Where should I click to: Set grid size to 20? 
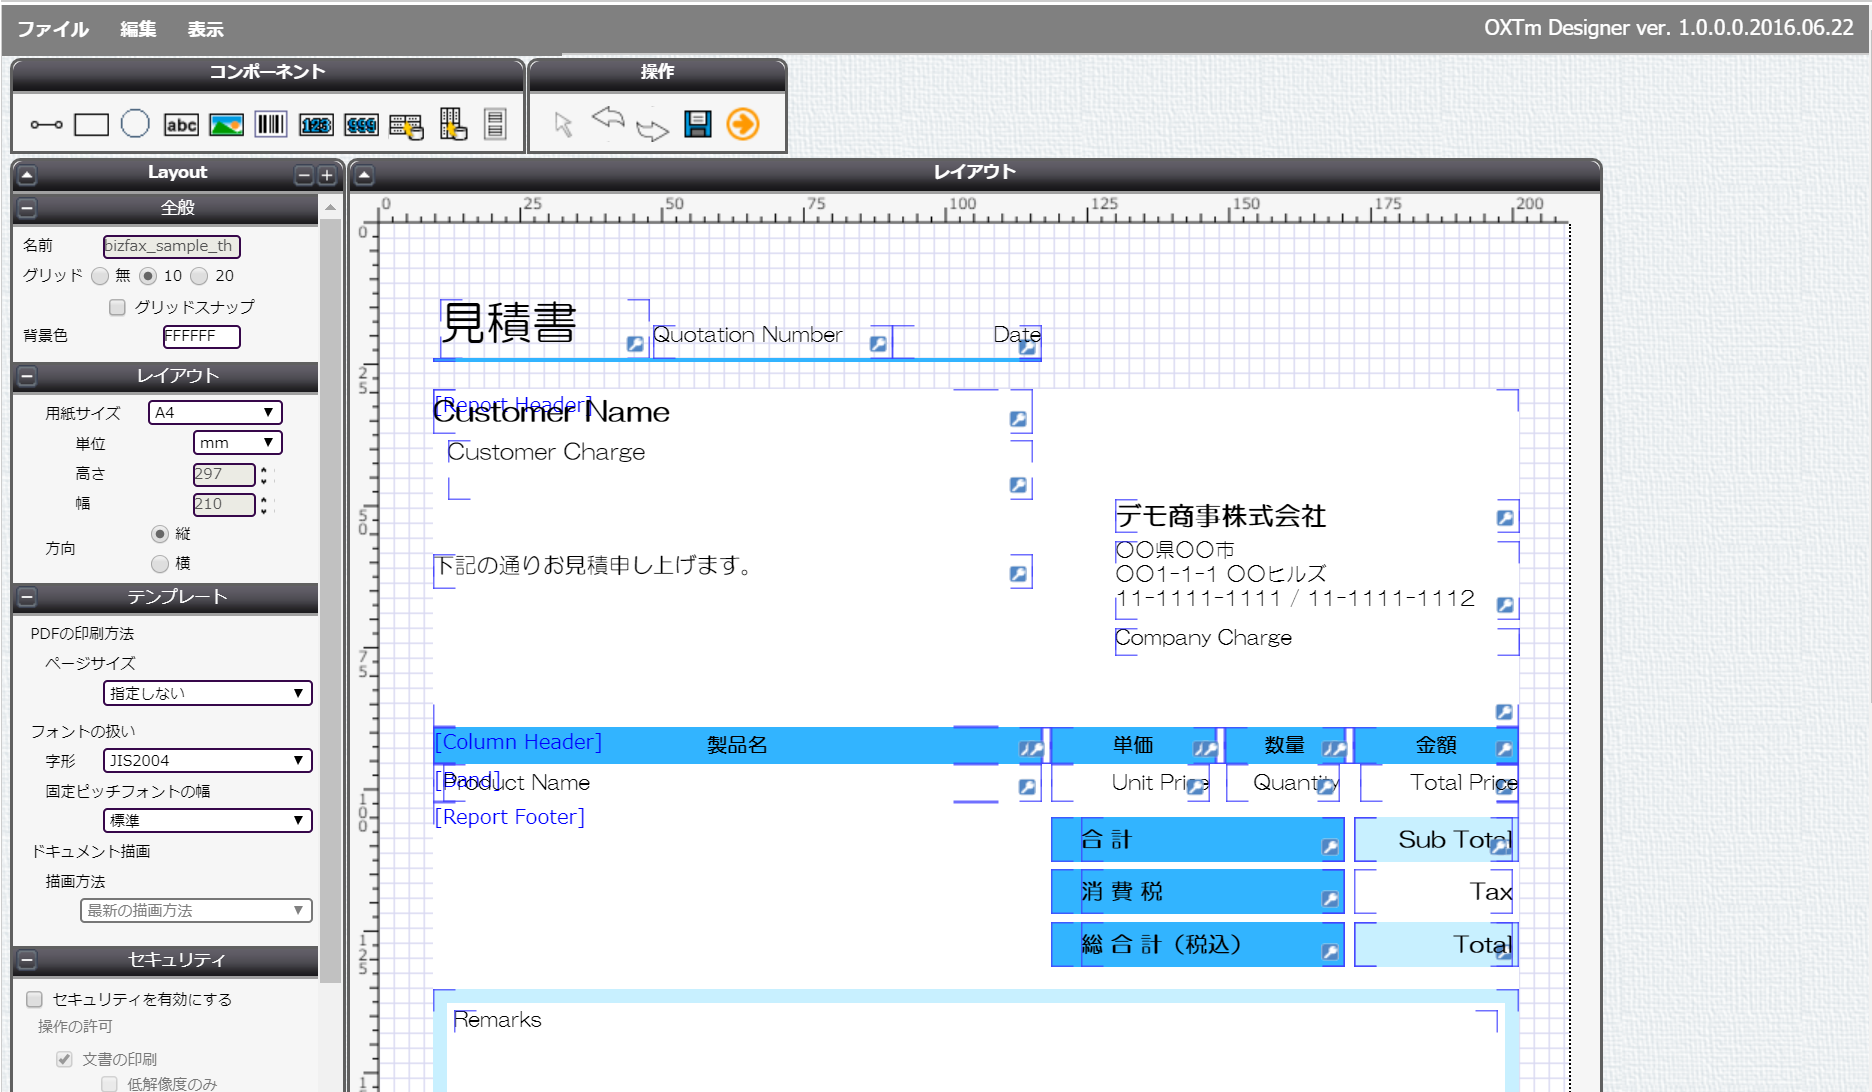coord(199,276)
